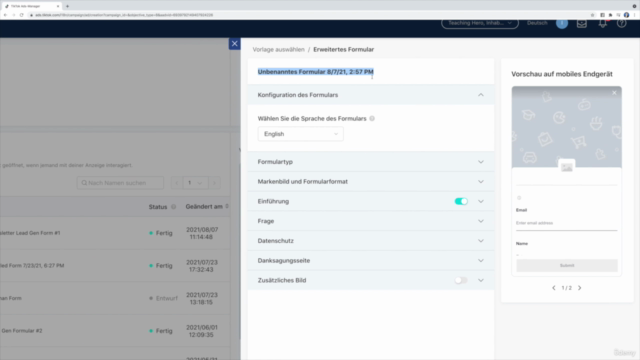This screenshot has width=640, height=360.
Task: Open the help question mark icon
Action: [622, 23]
